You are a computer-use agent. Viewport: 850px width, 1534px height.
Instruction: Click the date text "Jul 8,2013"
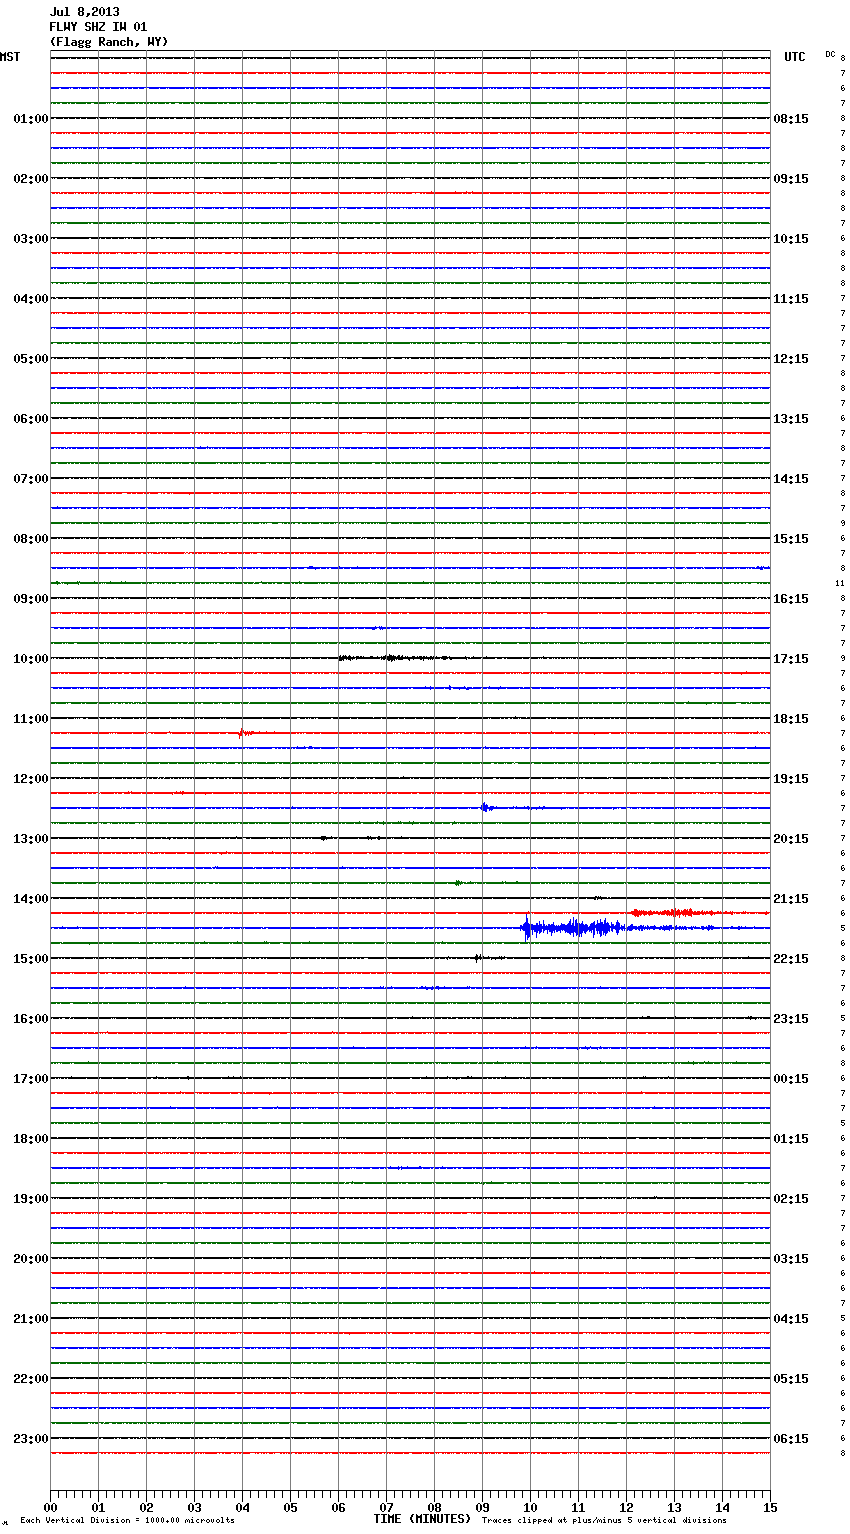click(84, 12)
